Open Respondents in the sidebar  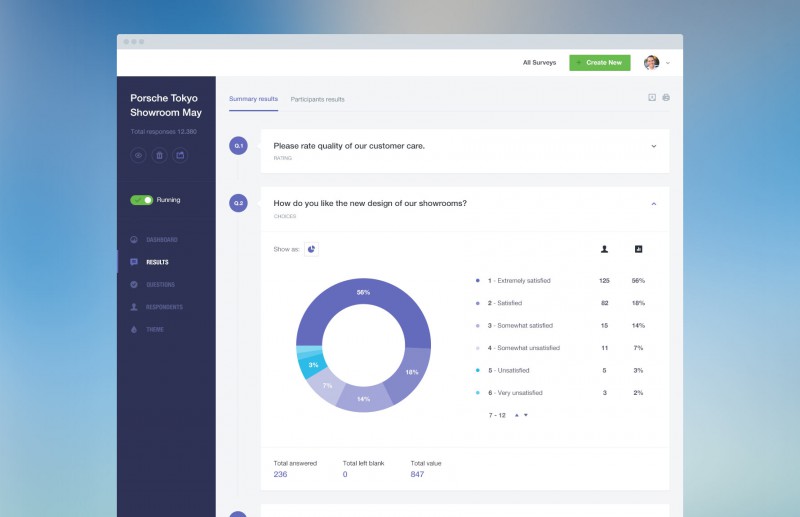[164, 307]
